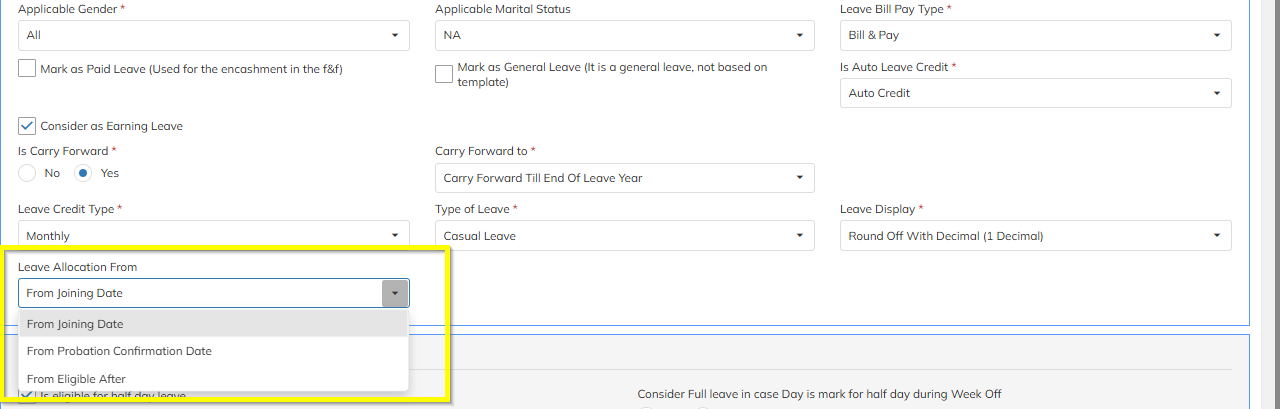1280x409 pixels.
Task: Open the Applicable Gender dropdown
Action: pyautogui.click(x=213, y=35)
